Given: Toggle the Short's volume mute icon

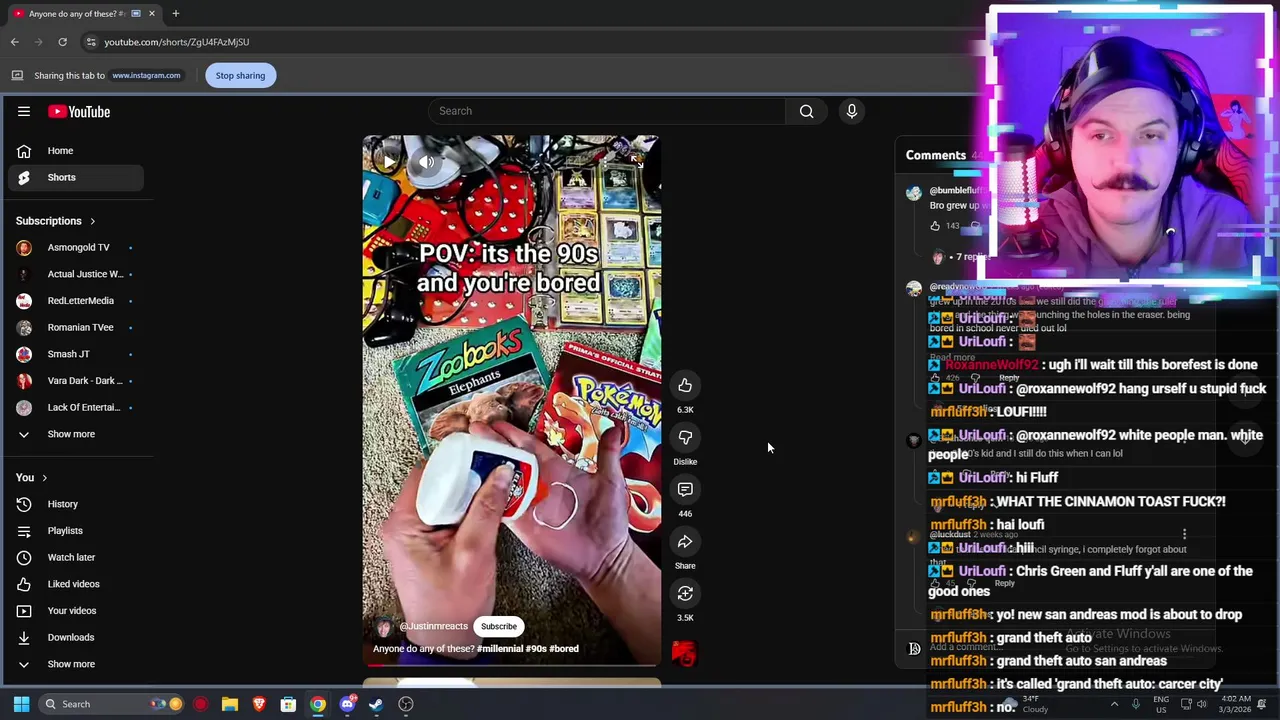Looking at the screenshot, I should click(x=427, y=162).
